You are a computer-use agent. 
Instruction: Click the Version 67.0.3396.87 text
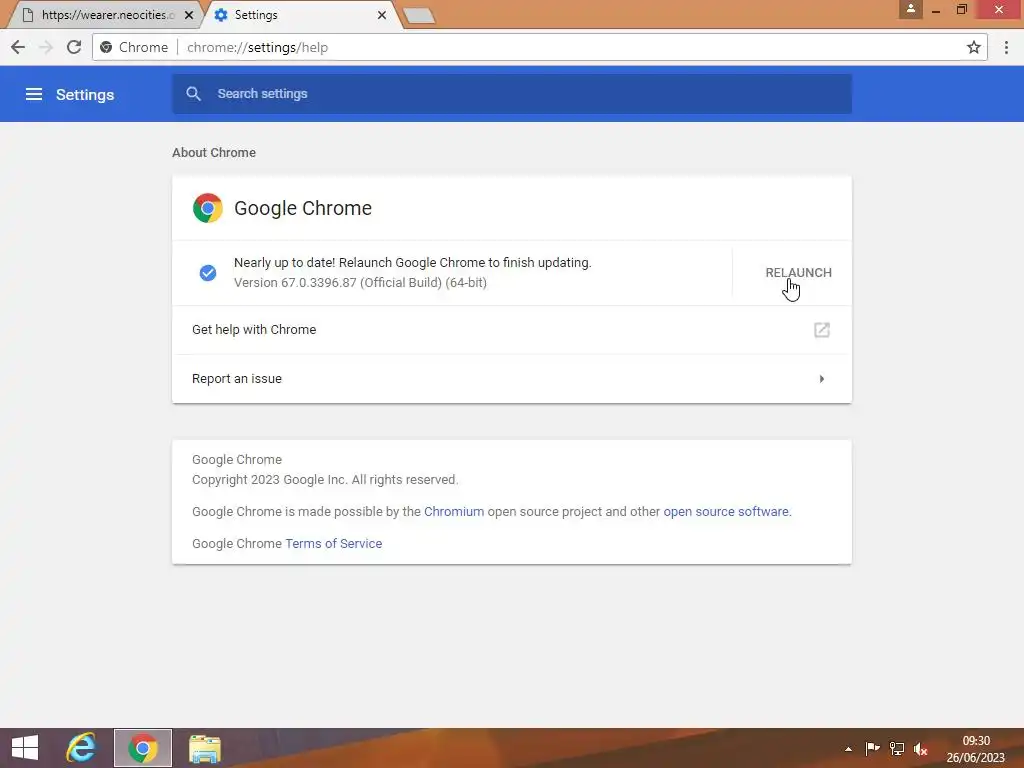360,283
